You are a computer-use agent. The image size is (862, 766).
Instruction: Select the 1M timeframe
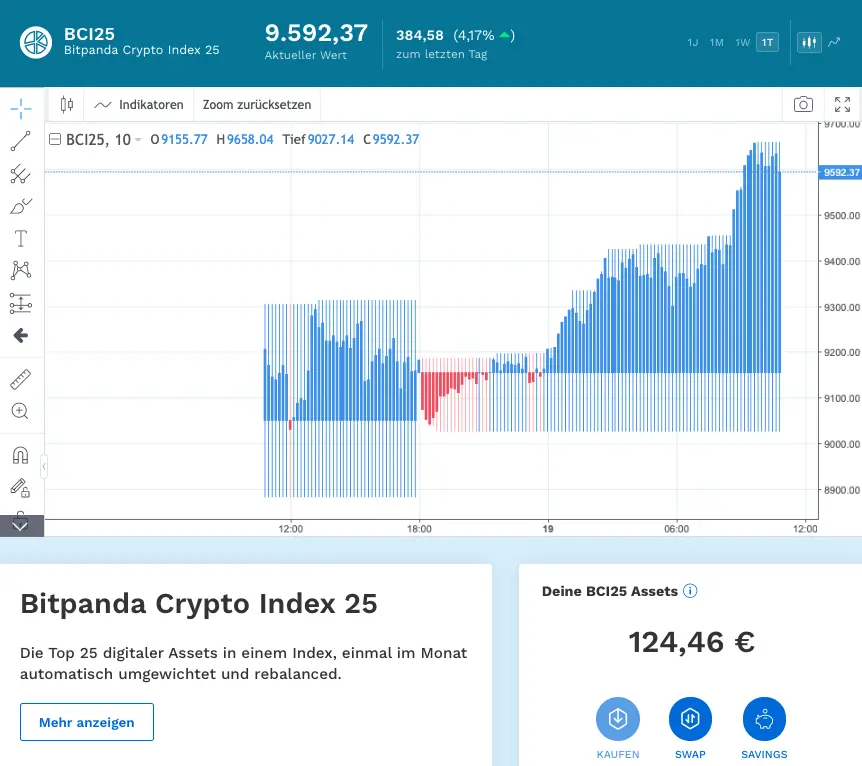click(716, 42)
